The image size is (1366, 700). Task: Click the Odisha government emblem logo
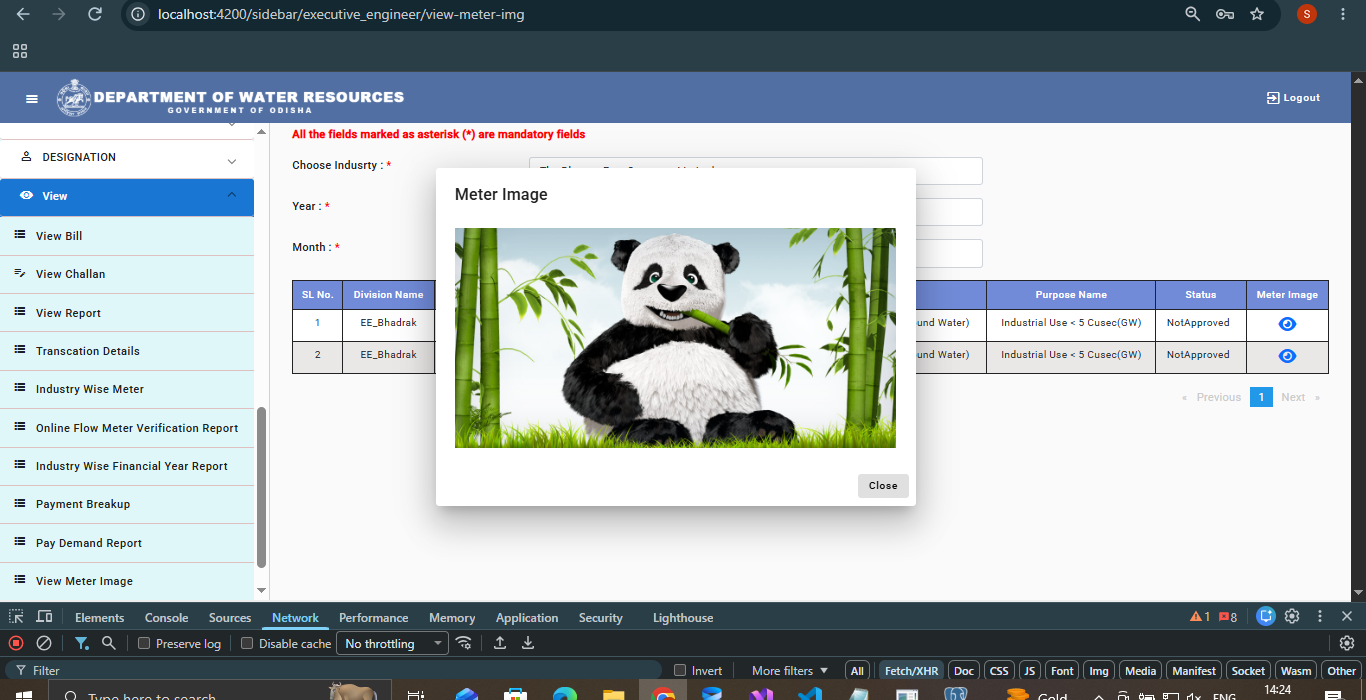(73, 98)
